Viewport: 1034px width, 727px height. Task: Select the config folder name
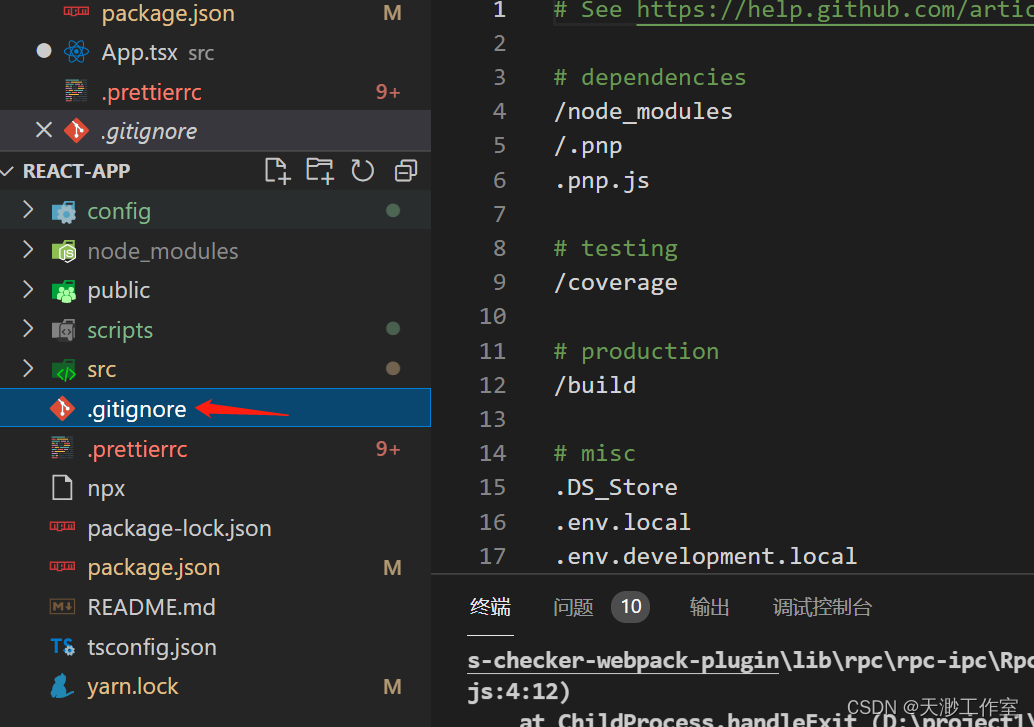click(119, 212)
